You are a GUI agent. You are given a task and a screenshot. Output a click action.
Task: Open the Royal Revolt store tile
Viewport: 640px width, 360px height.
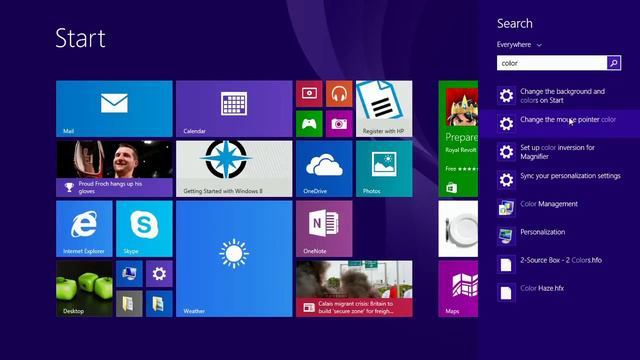[458, 139]
